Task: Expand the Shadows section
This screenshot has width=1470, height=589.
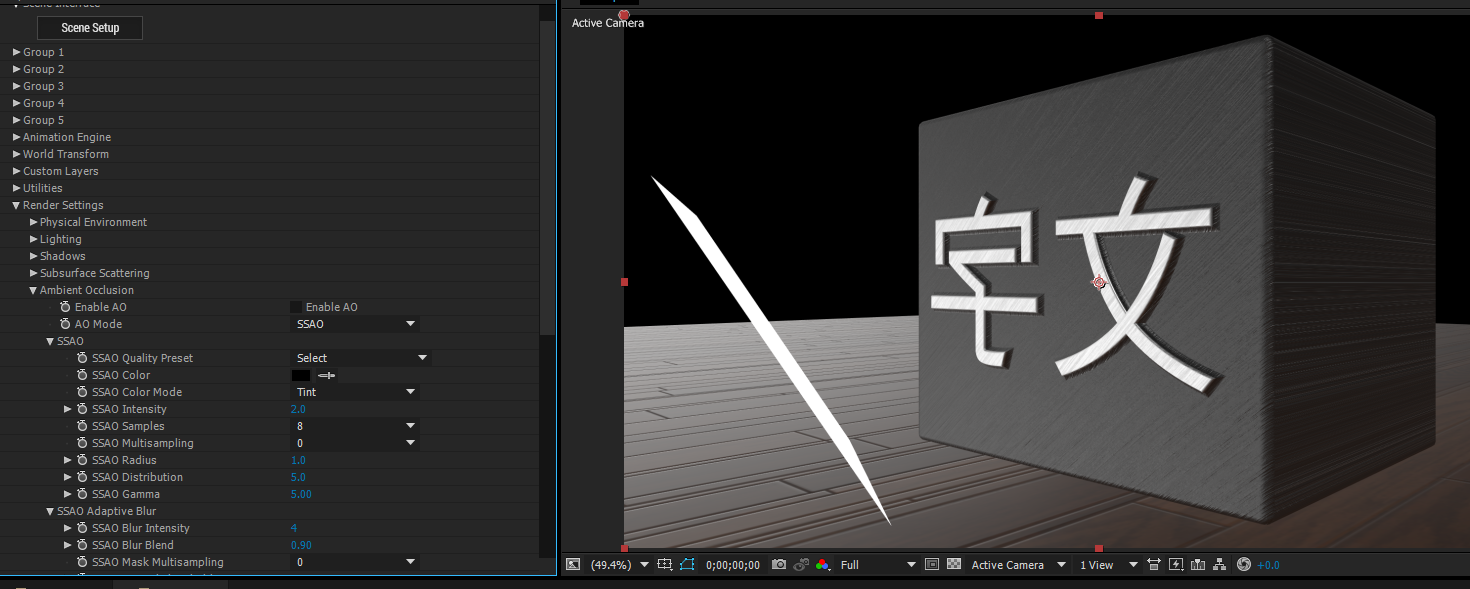Action: coord(33,256)
